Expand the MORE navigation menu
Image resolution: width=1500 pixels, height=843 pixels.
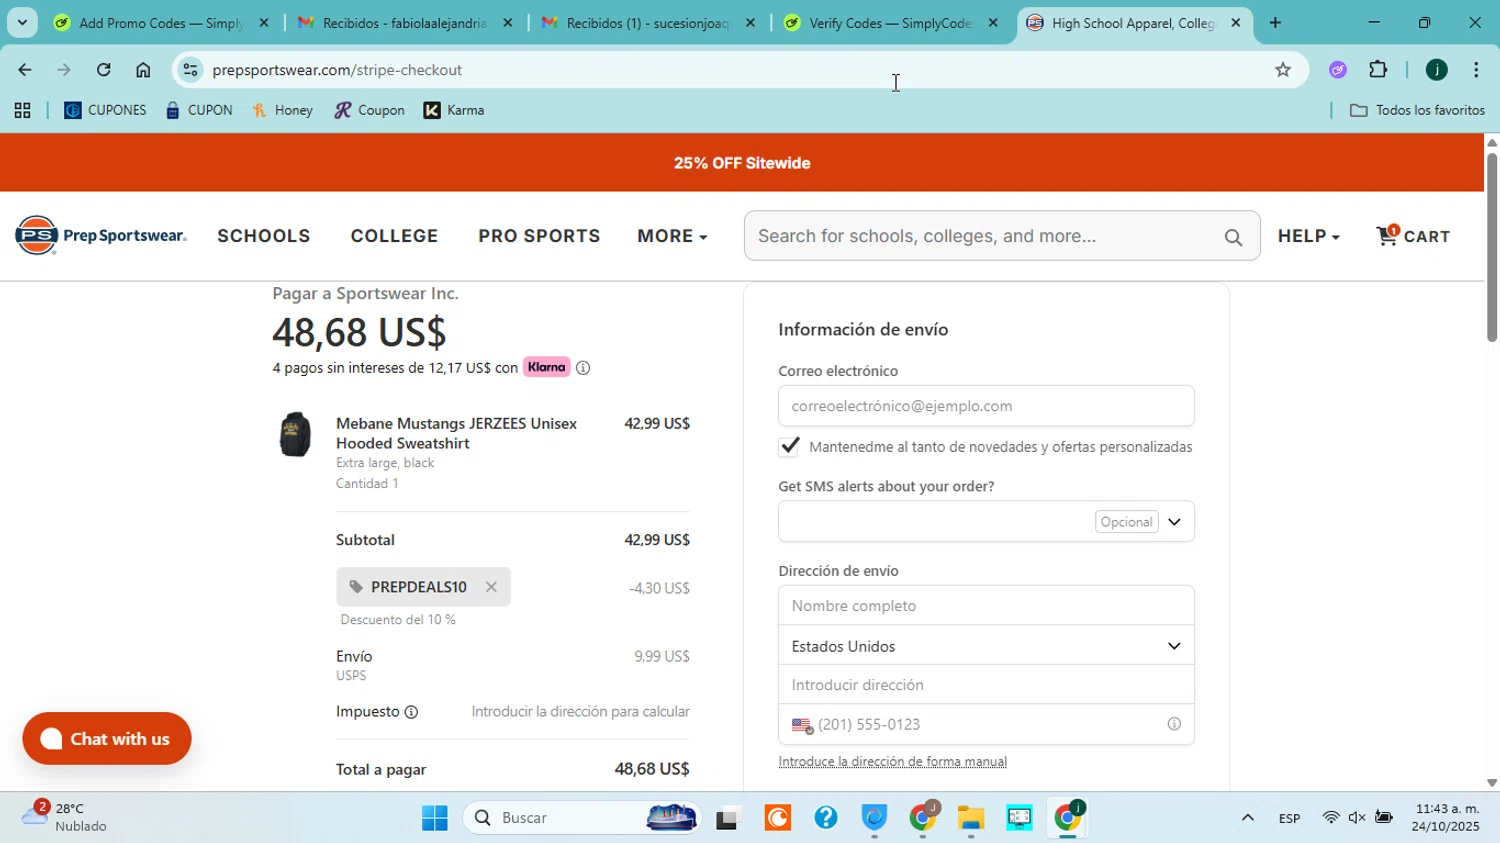point(672,236)
